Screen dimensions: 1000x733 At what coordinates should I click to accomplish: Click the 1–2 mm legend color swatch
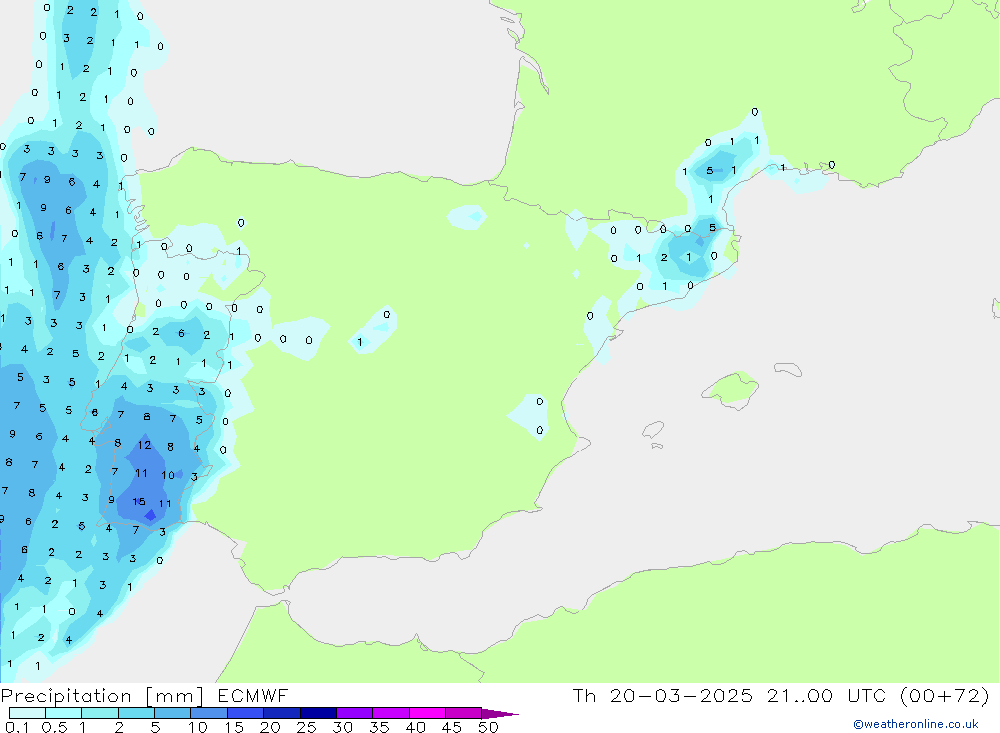[100, 713]
